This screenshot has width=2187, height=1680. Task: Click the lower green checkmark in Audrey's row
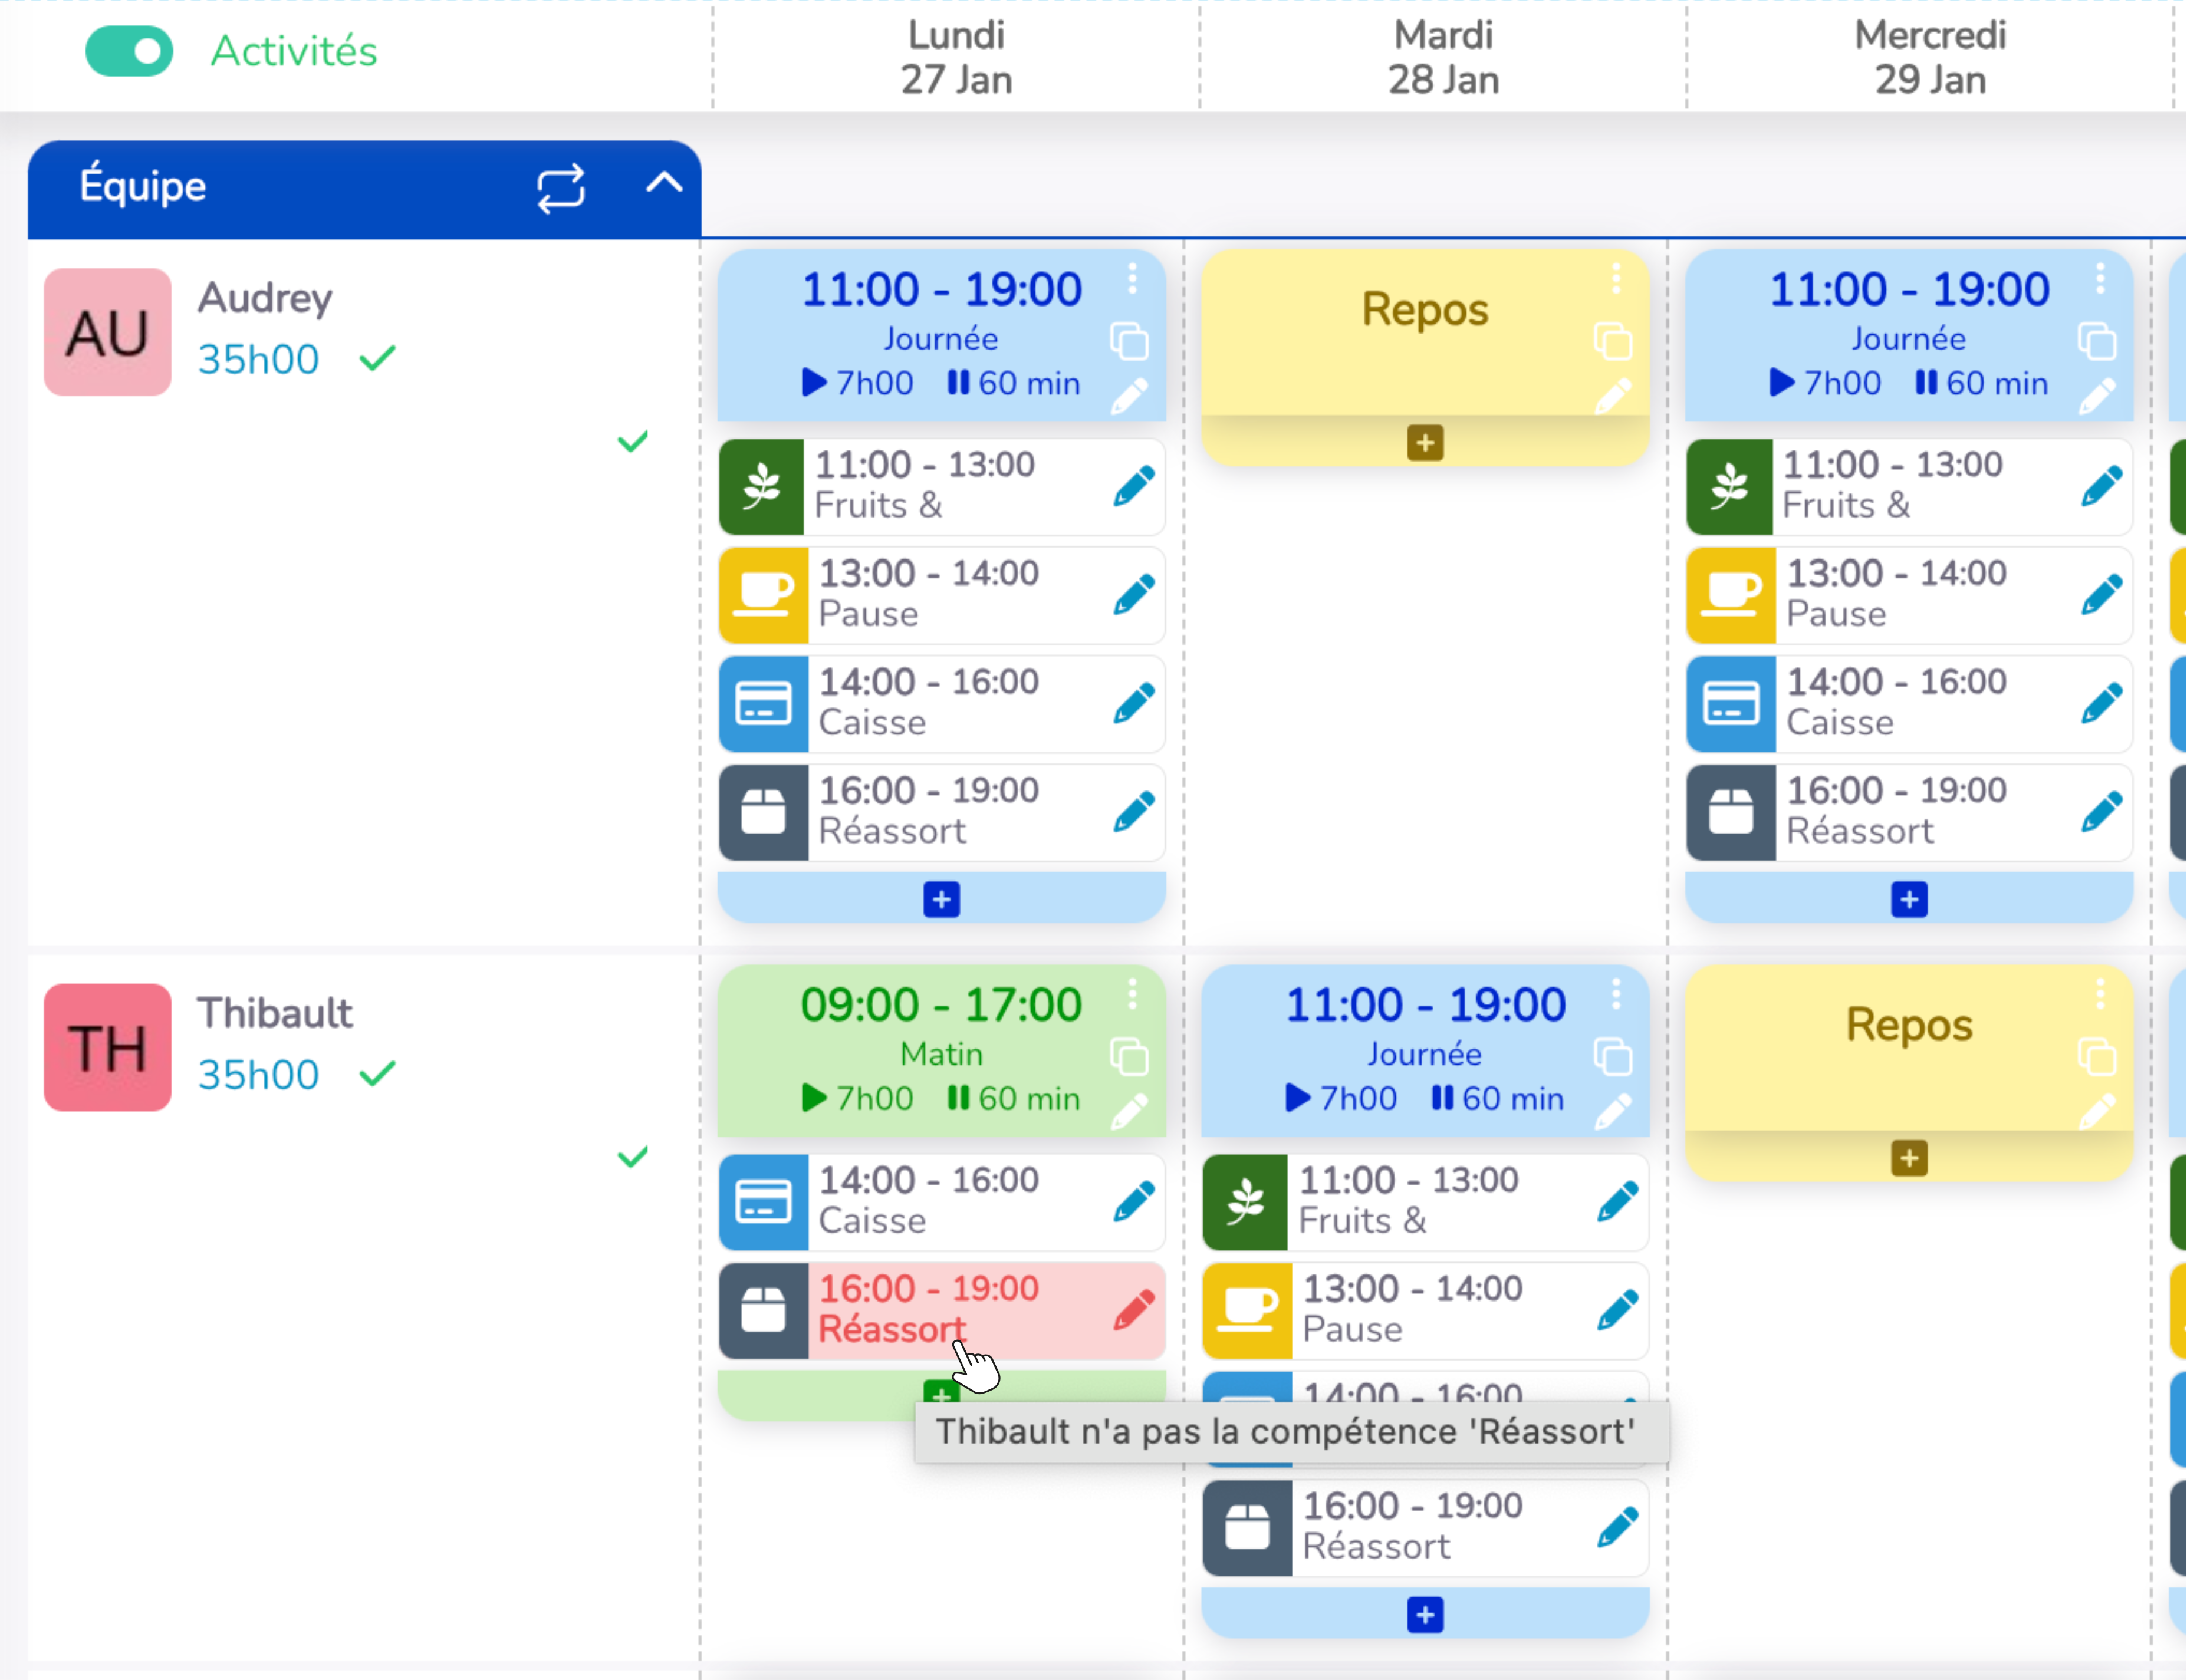[632, 442]
